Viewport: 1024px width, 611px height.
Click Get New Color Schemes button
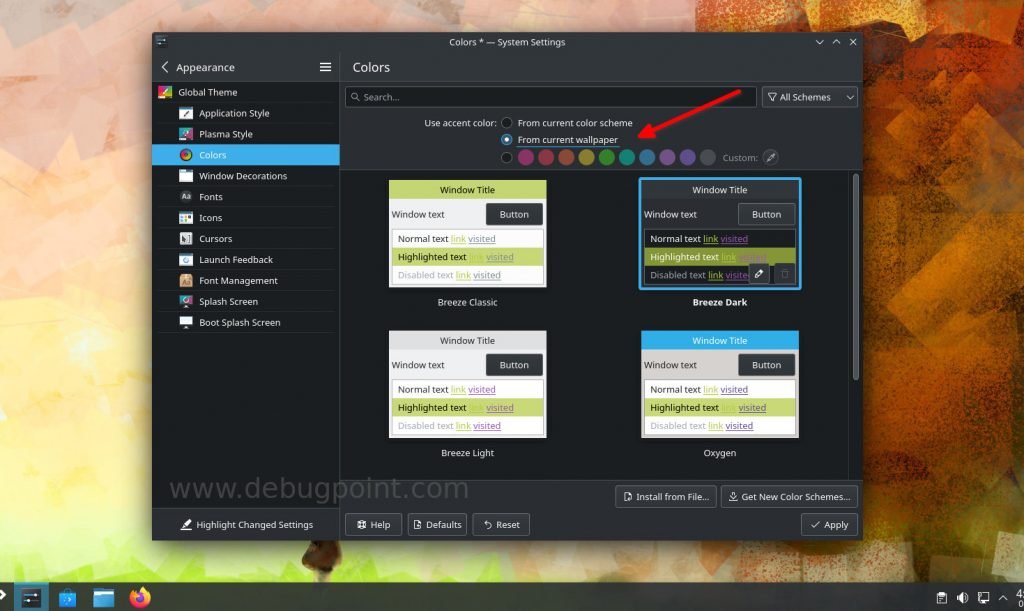pyautogui.click(x=789, y=496)
